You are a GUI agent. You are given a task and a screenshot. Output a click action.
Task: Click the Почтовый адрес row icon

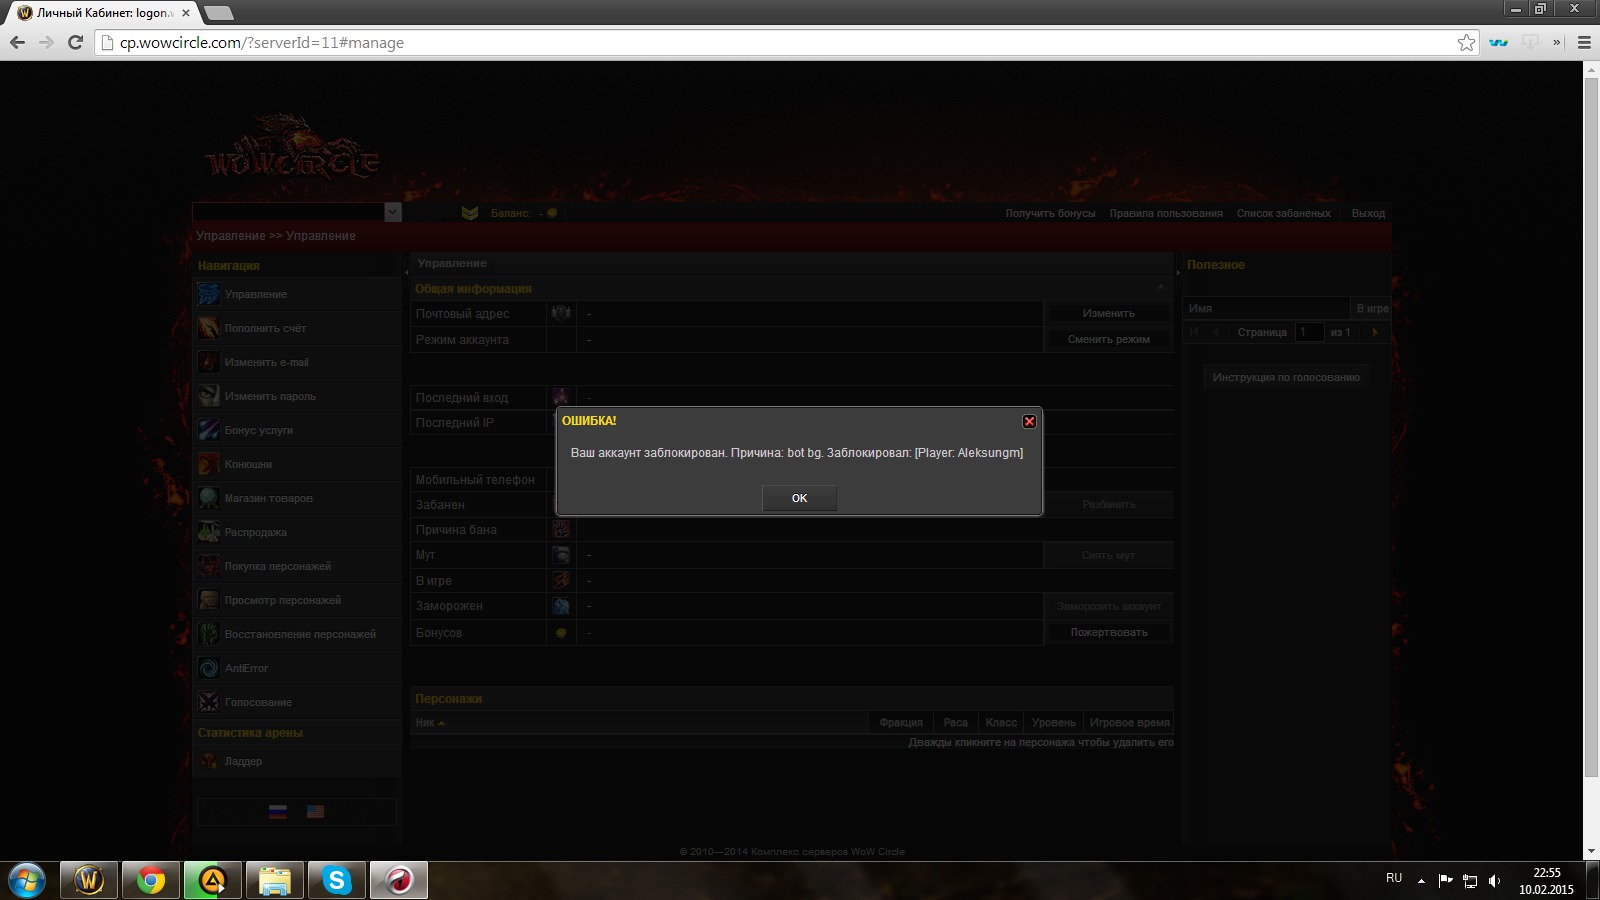pyautogui.click(x=561, y=313)
